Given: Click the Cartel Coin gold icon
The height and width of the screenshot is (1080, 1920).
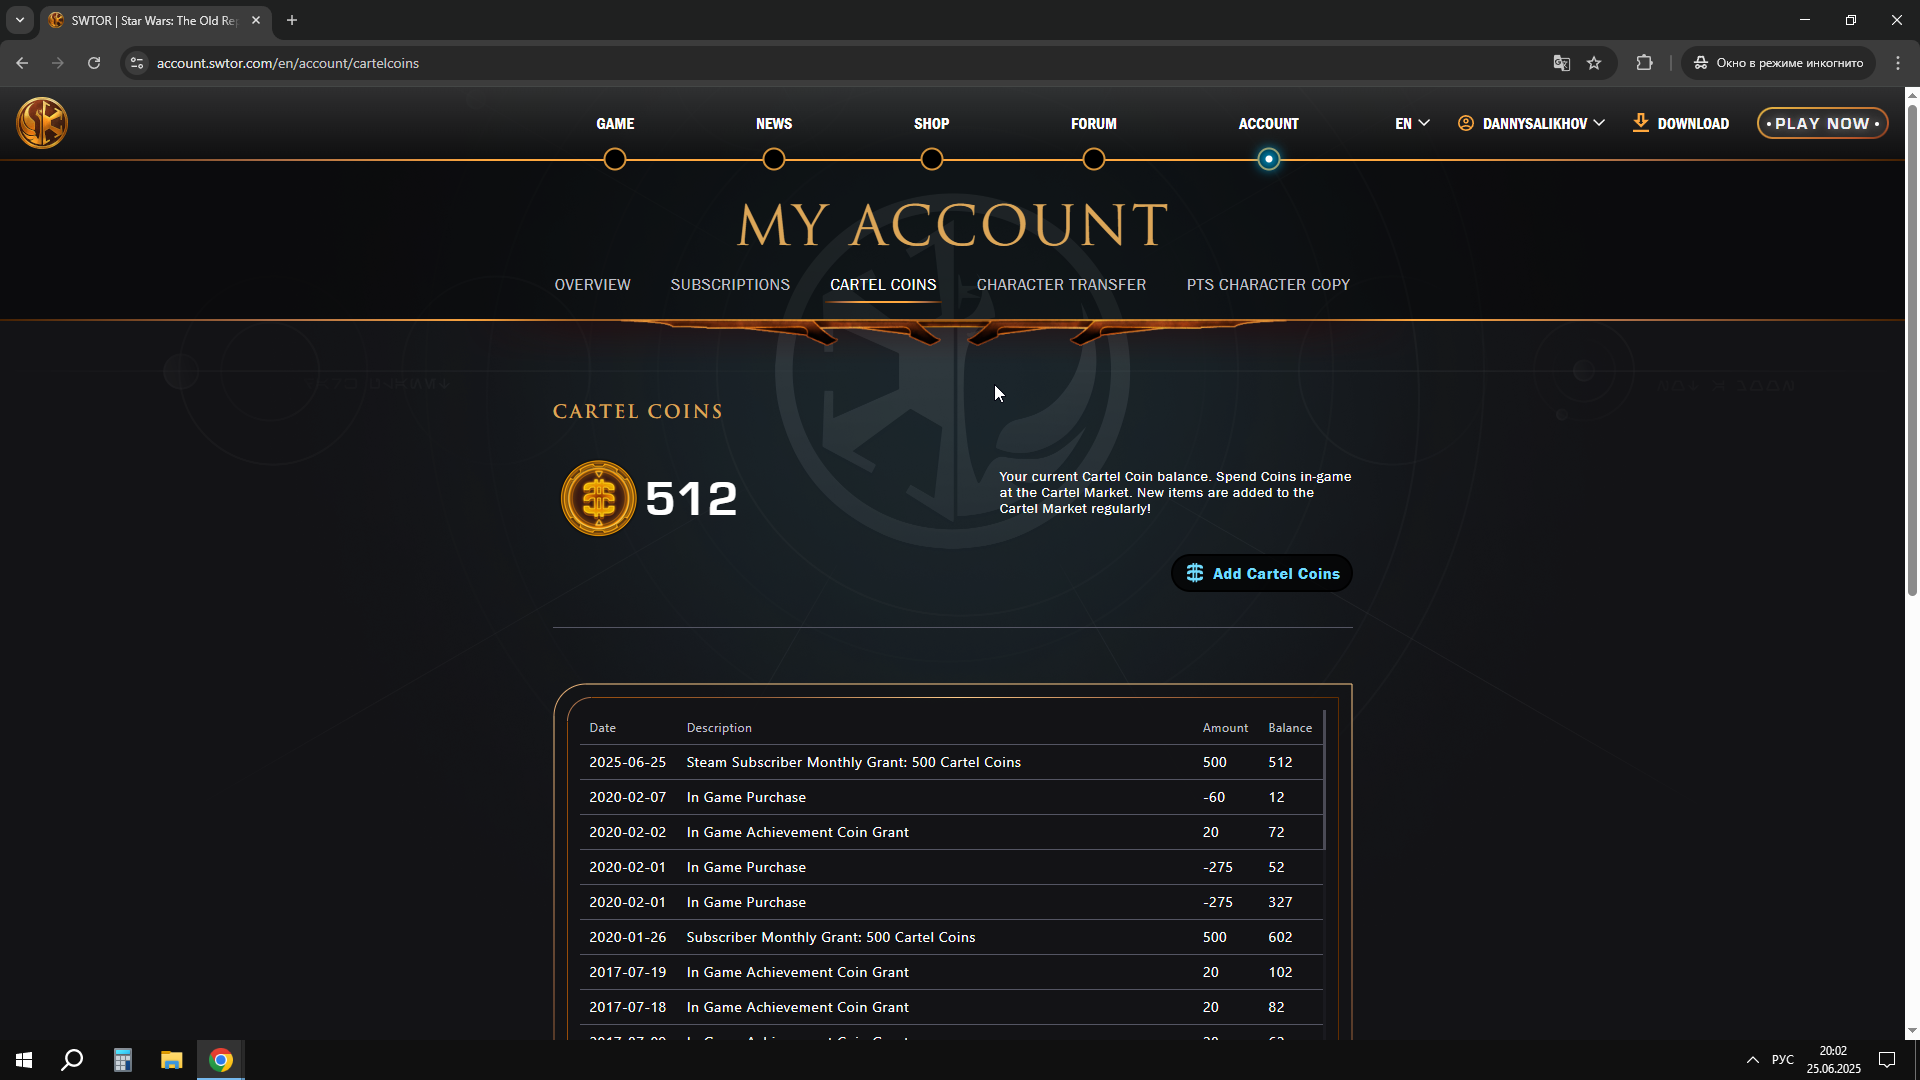Looking at the screenshot, I should tap(598, 498).
